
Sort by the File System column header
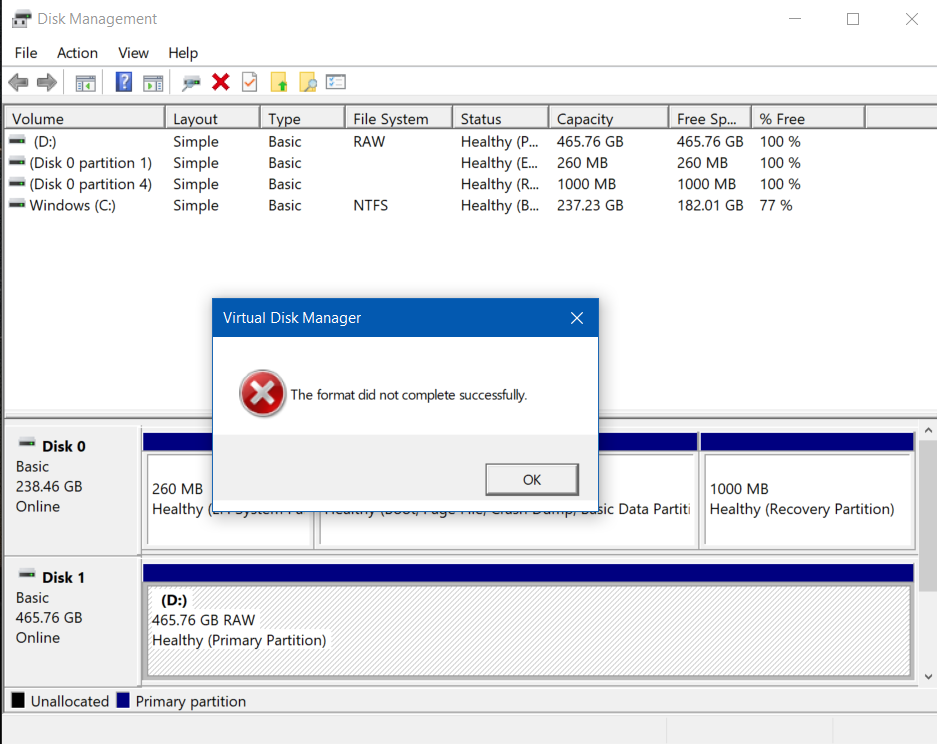[x=399, y=118]
